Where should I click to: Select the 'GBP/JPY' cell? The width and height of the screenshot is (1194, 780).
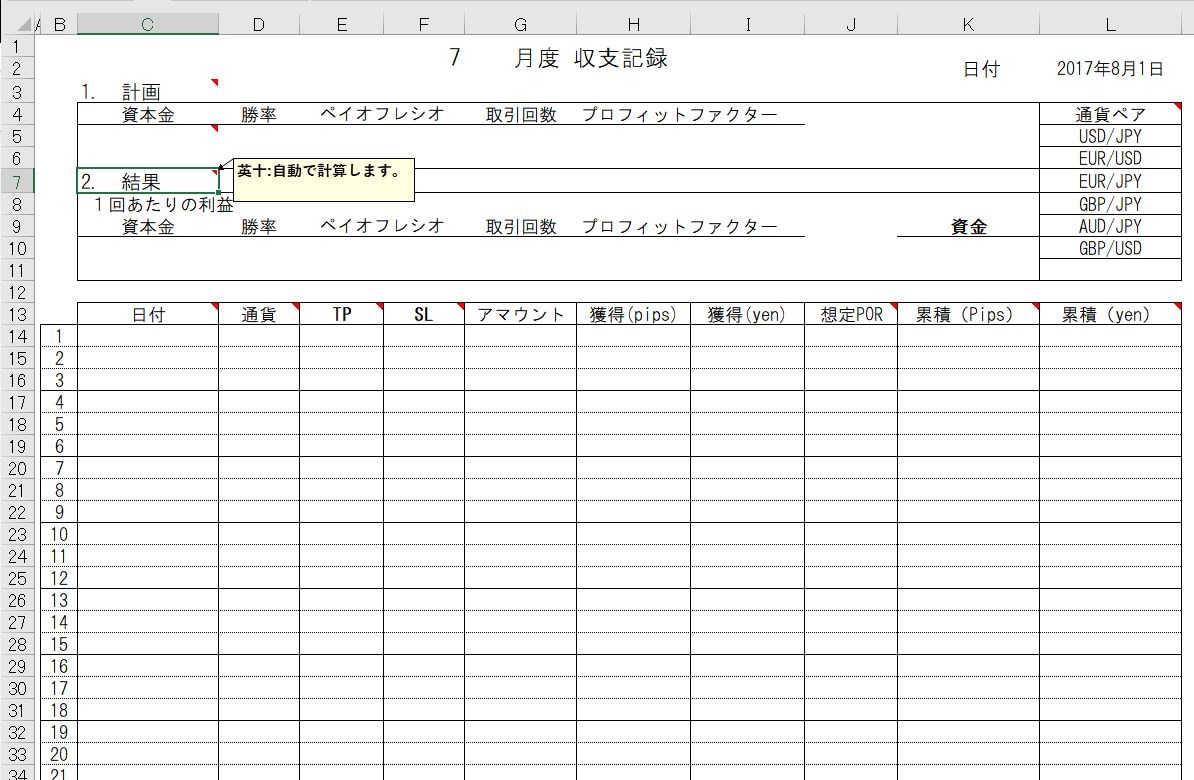click(x=1110, y=204)
